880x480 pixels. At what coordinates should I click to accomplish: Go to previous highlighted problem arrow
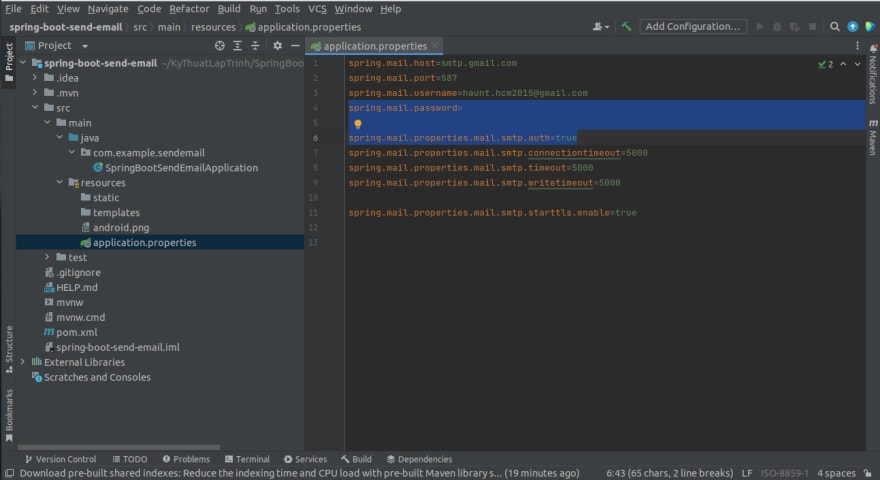point(843,64)
